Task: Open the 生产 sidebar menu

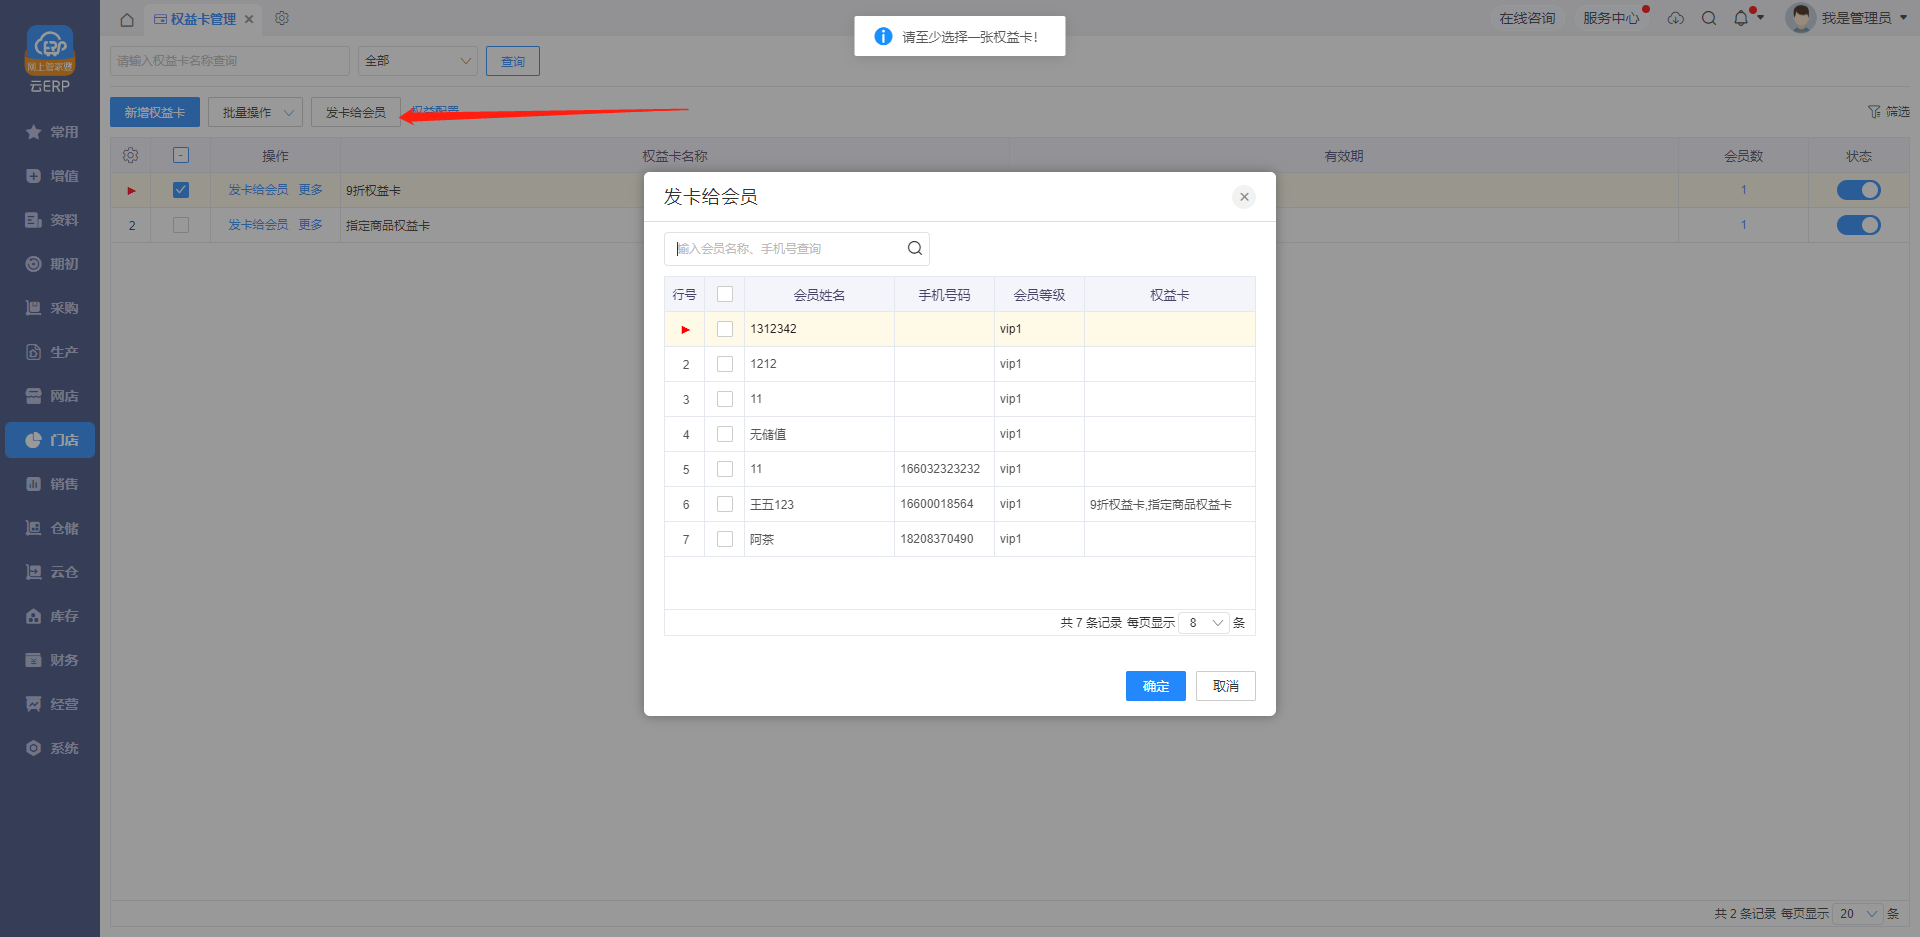Action: pyautogui.click(x=50, y=352)
